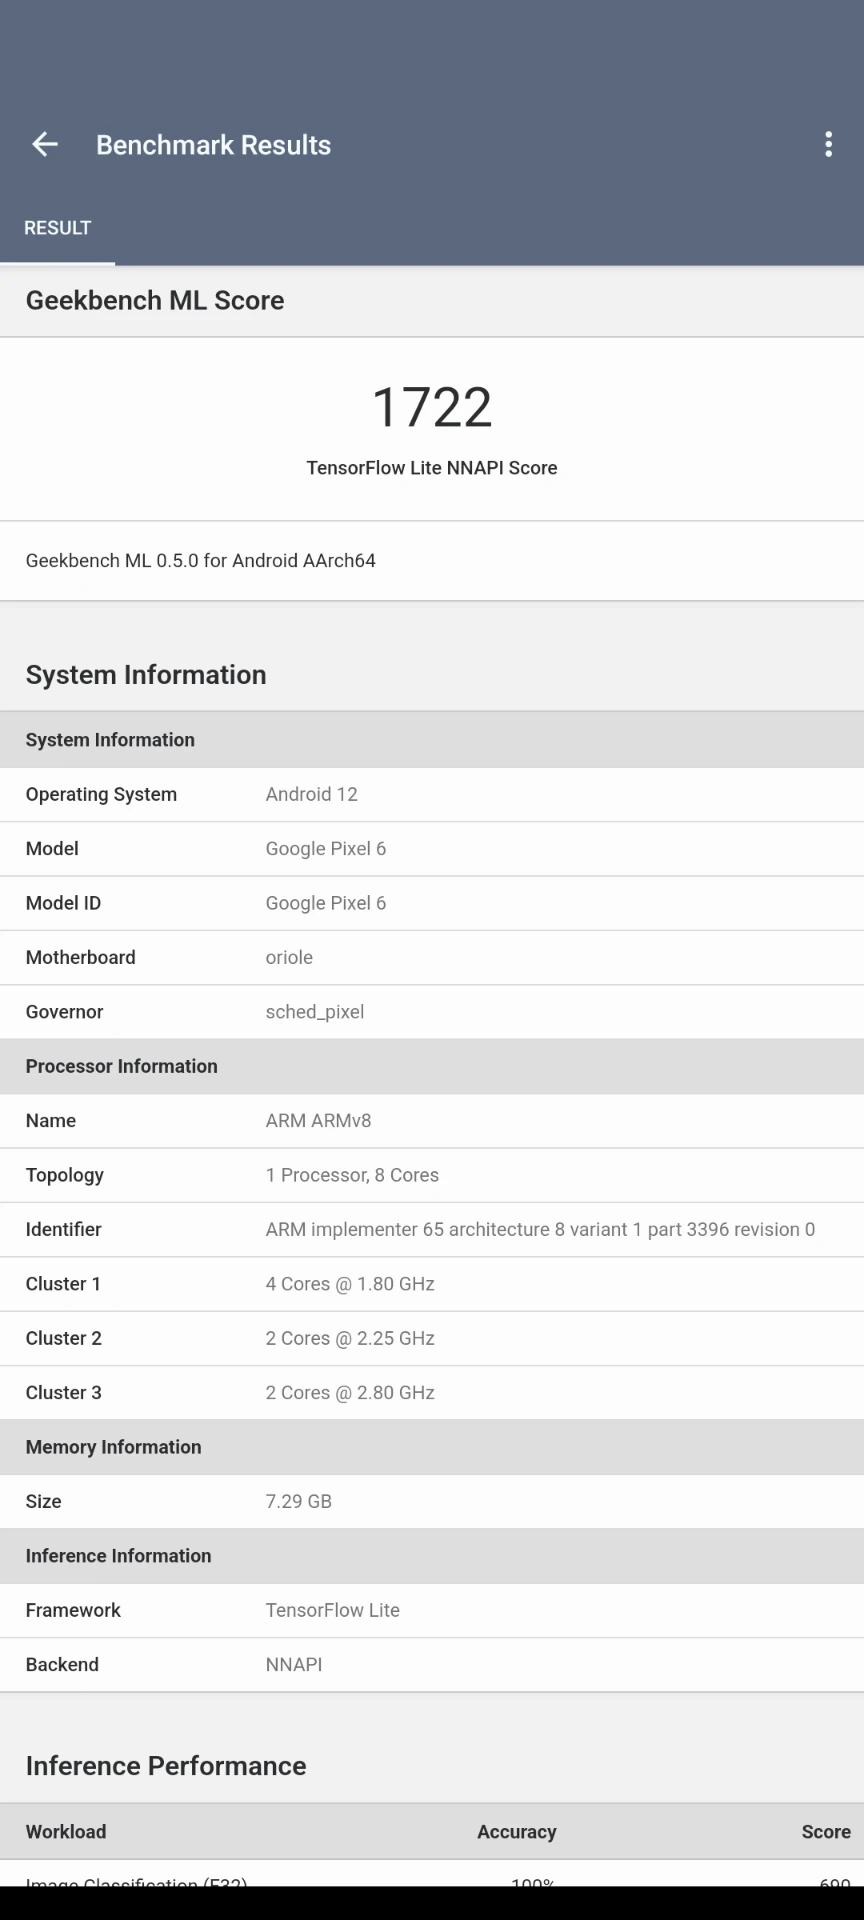Click the ARM implementer identifier value
The image size is (864, 1920).
point(540,1230)
